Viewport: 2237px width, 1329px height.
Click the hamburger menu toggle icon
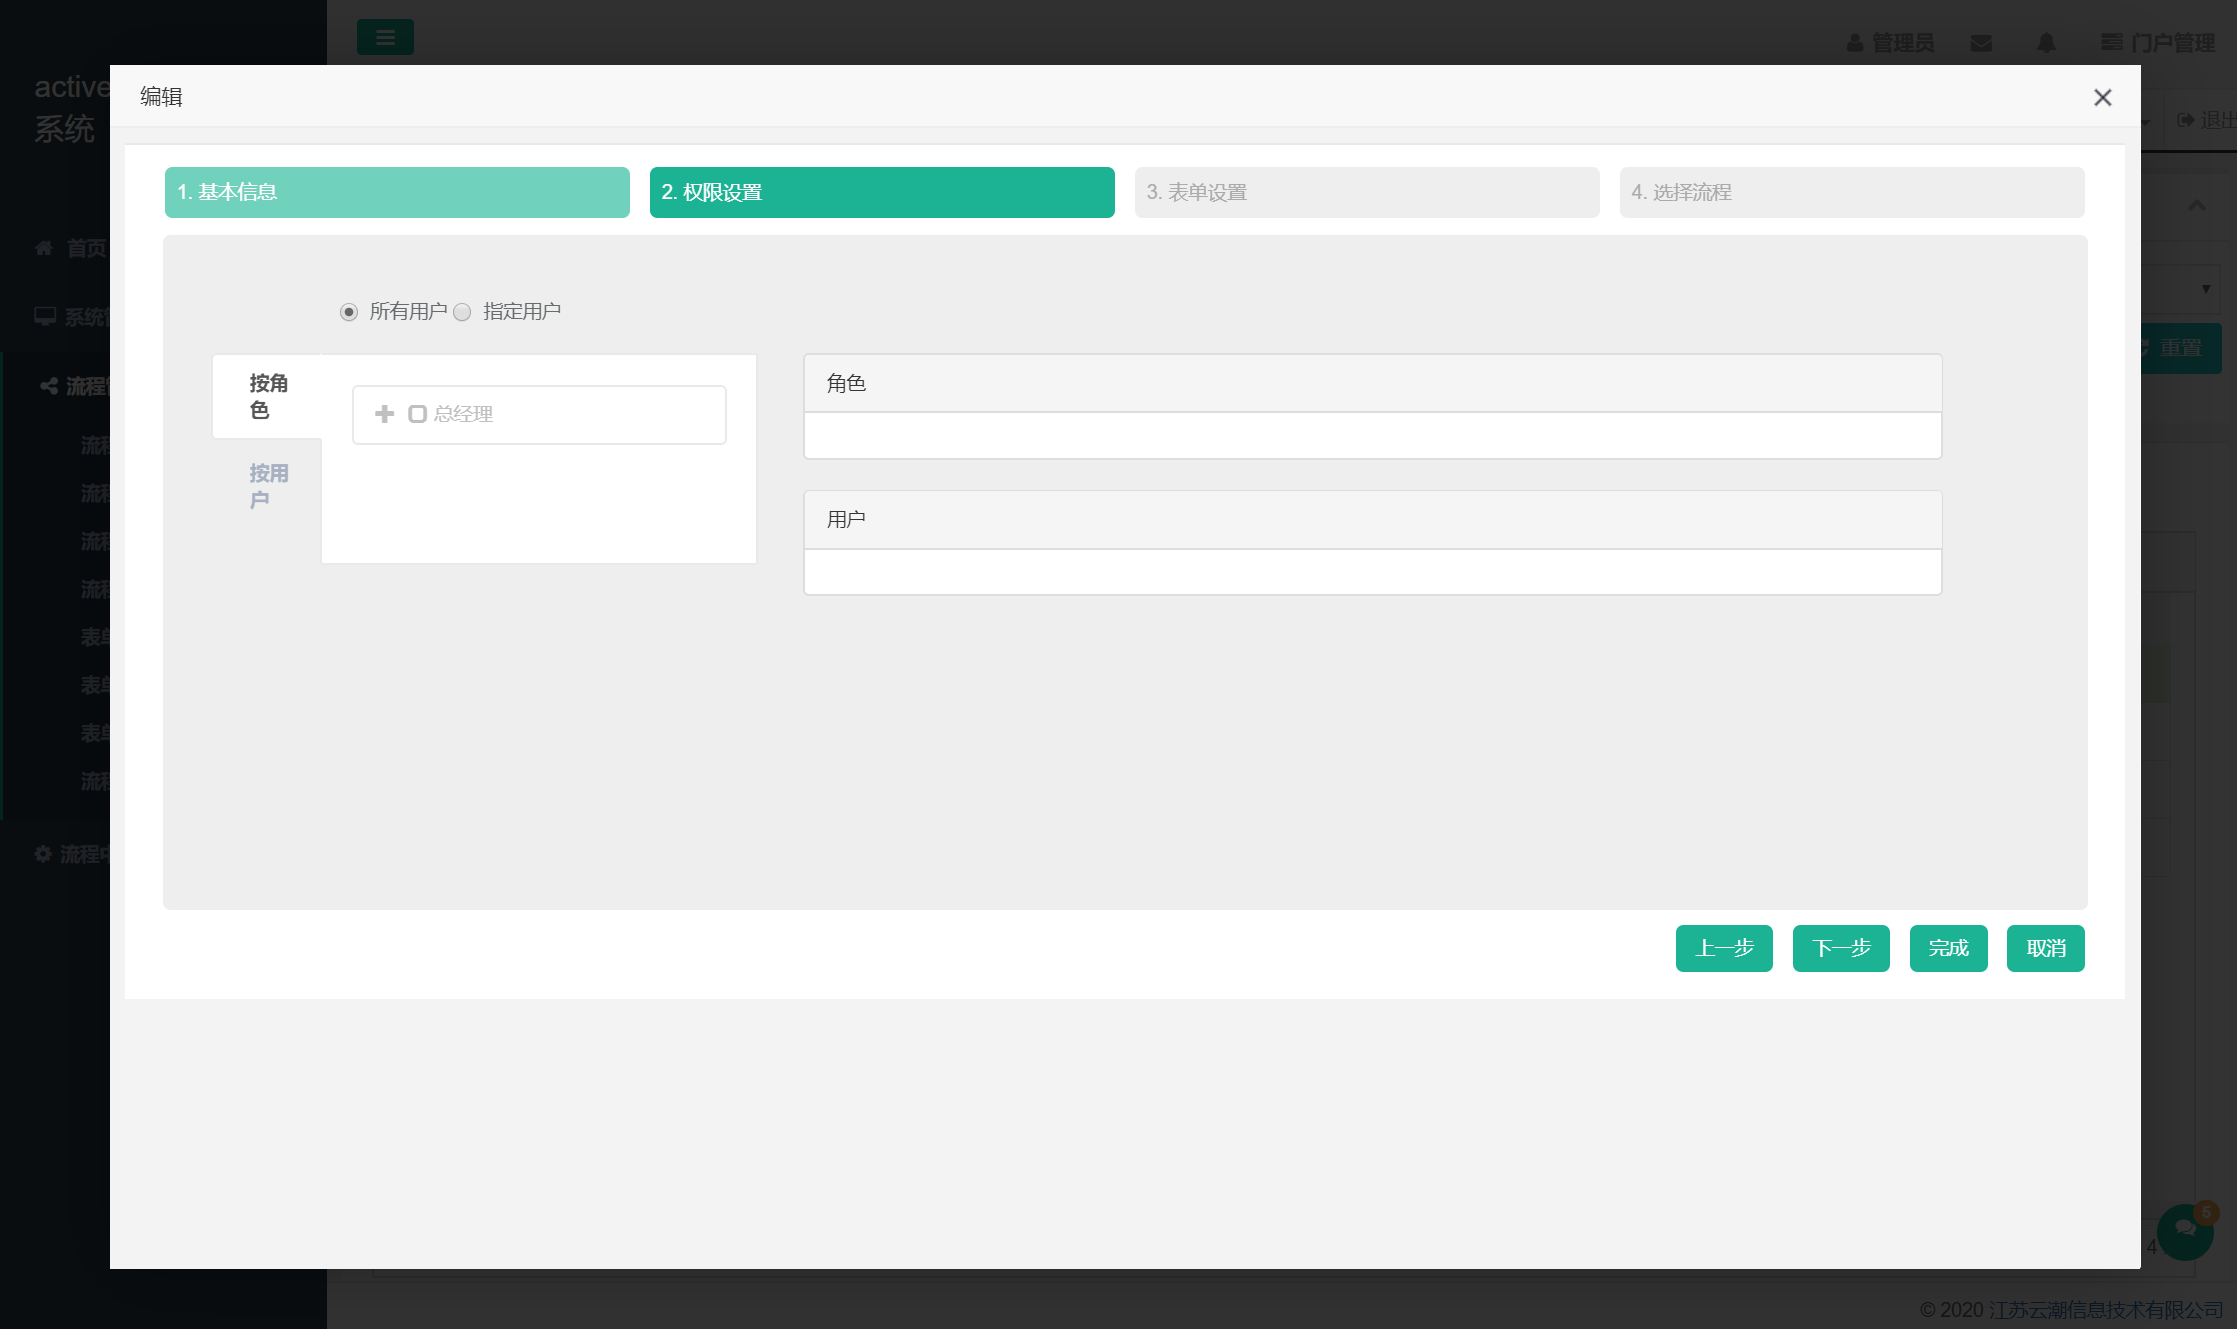coord(385,38)
